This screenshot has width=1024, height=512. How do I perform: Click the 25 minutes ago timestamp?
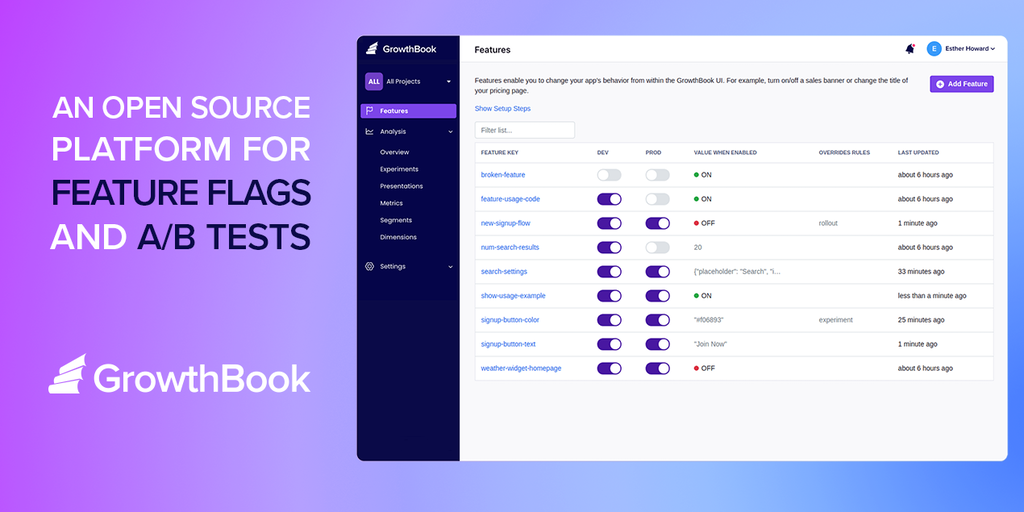pyautogui.click(x=921, y=320)
